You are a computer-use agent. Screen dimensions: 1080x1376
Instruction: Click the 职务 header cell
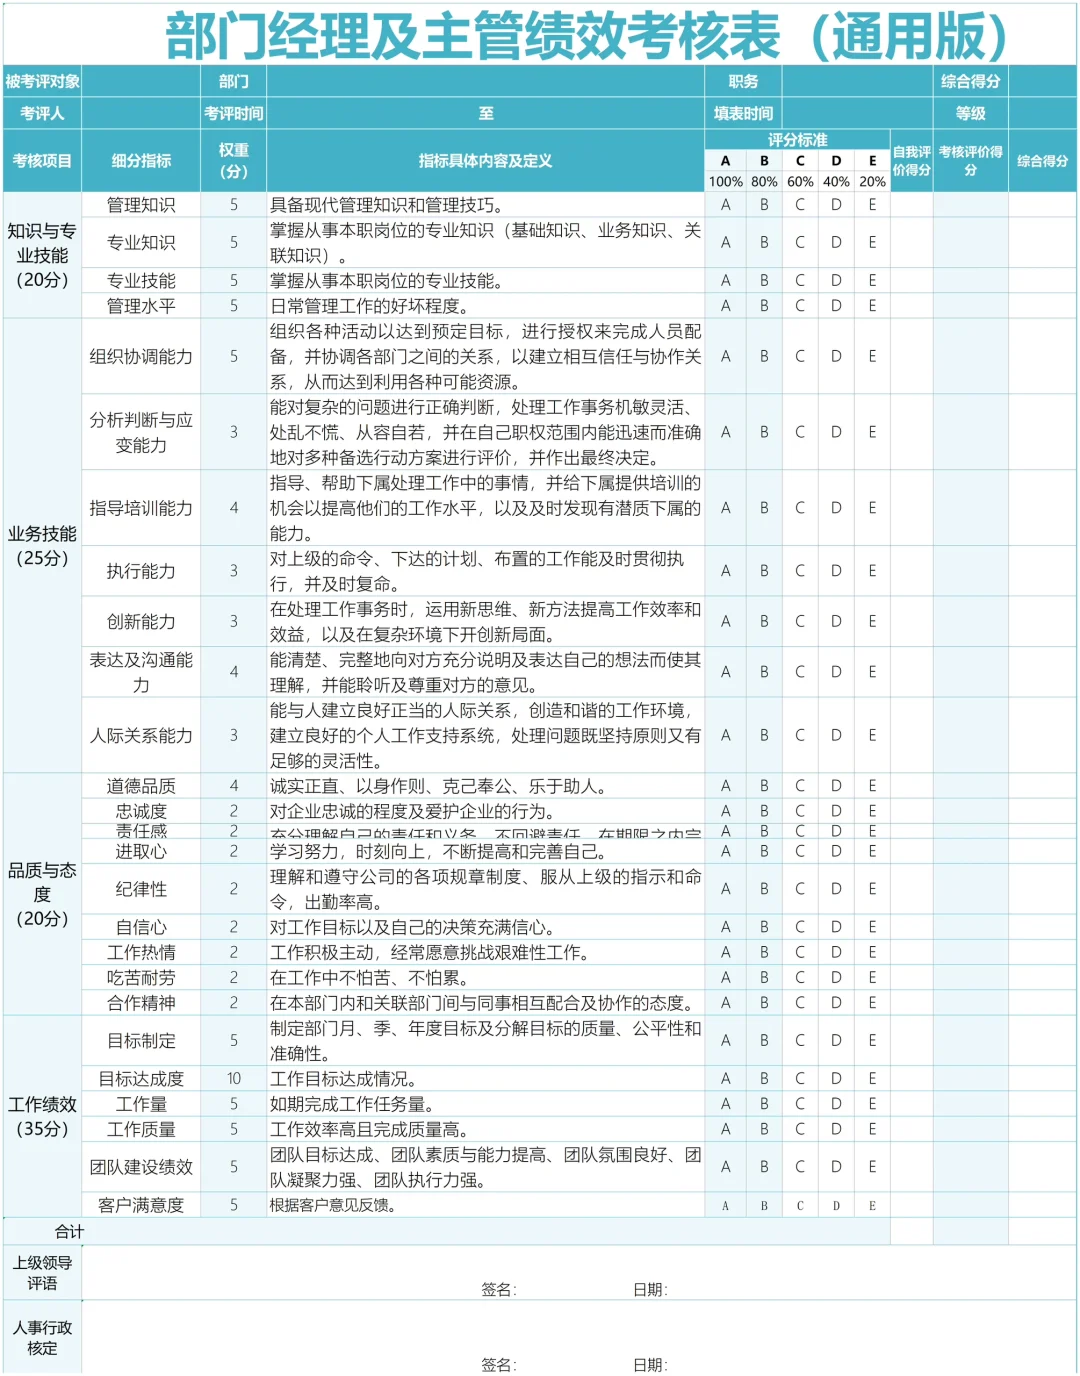743,81
